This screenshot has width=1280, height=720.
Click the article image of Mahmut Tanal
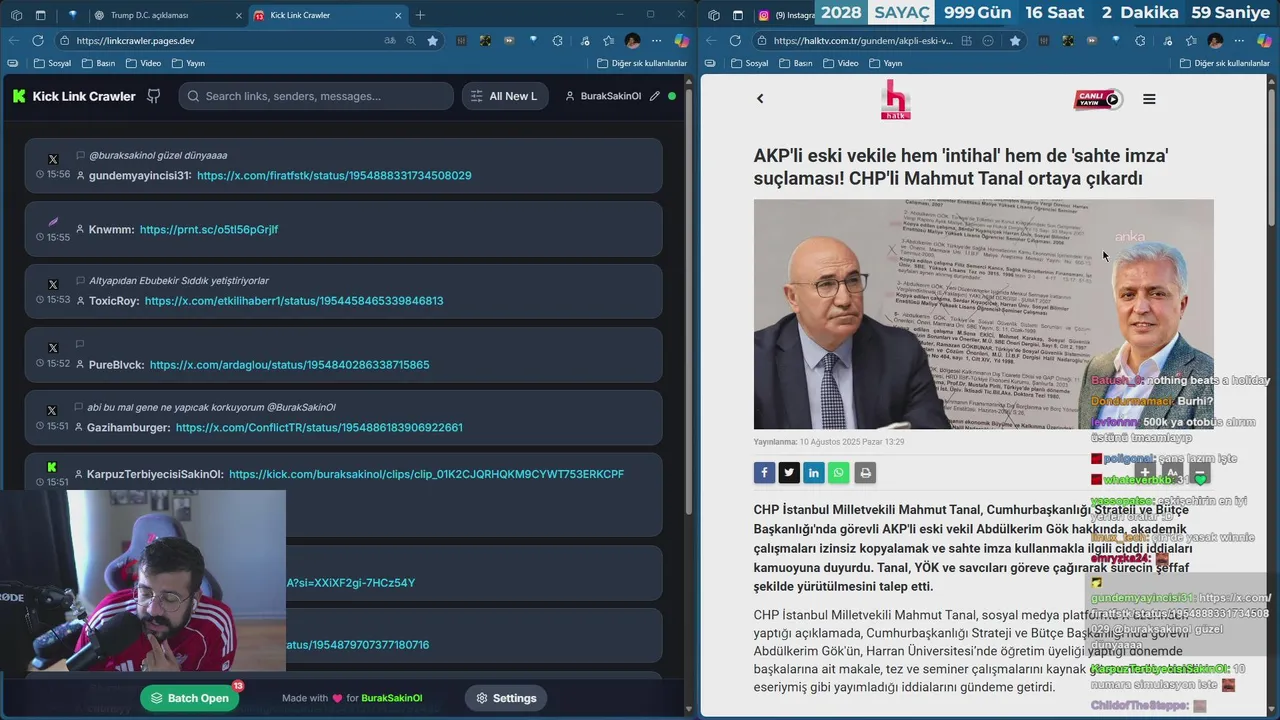point(984,314)
